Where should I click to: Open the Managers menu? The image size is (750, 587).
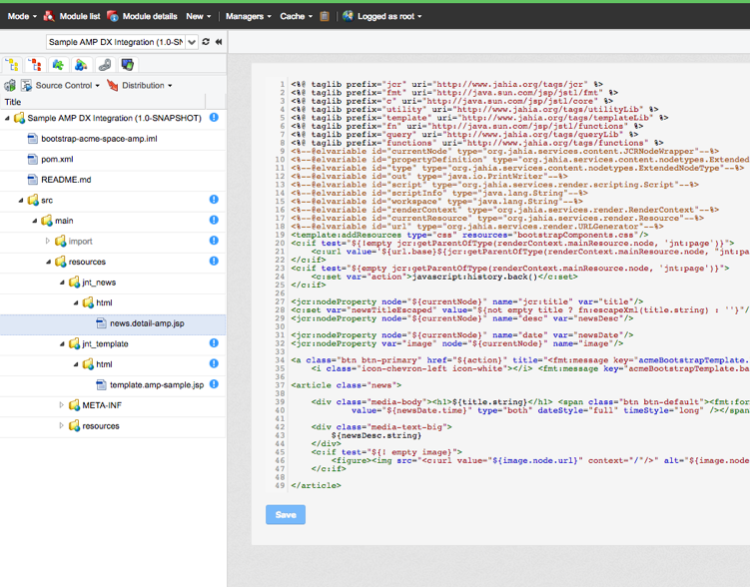(248, 16)
